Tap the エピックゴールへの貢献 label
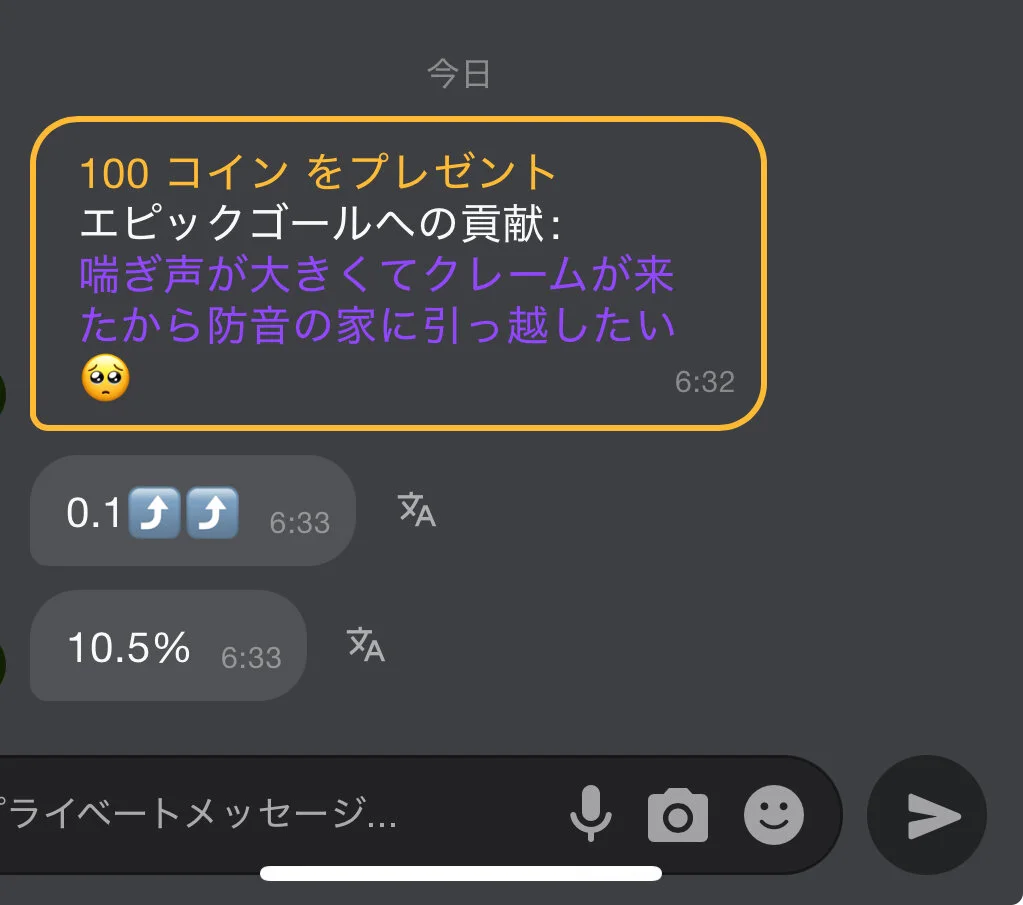Viewport: 1023px width, 905px height. 319,223
